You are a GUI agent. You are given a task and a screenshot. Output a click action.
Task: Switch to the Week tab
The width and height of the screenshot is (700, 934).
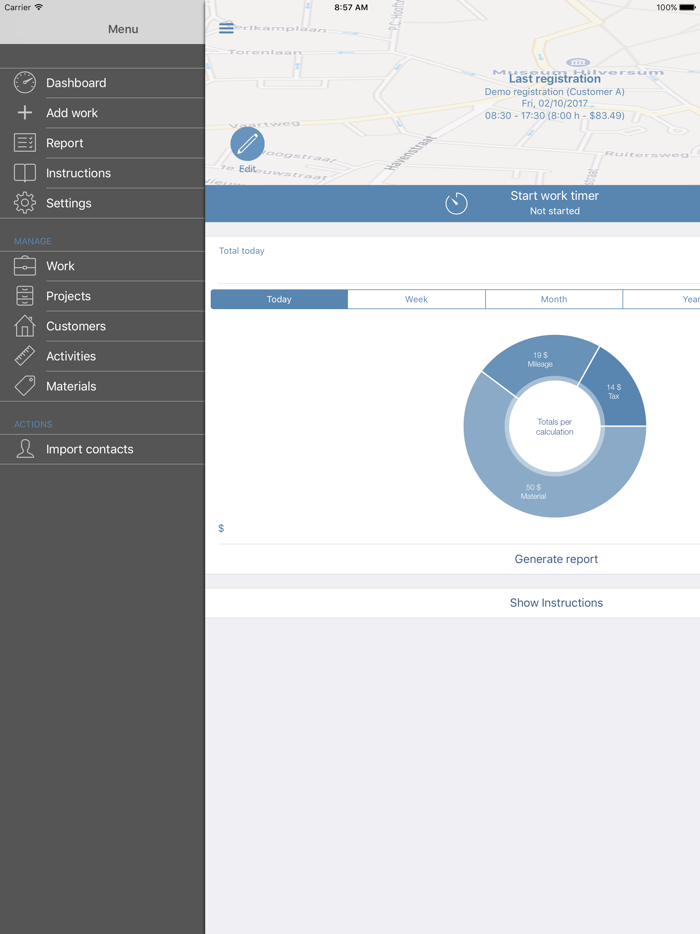coord(416,299)
